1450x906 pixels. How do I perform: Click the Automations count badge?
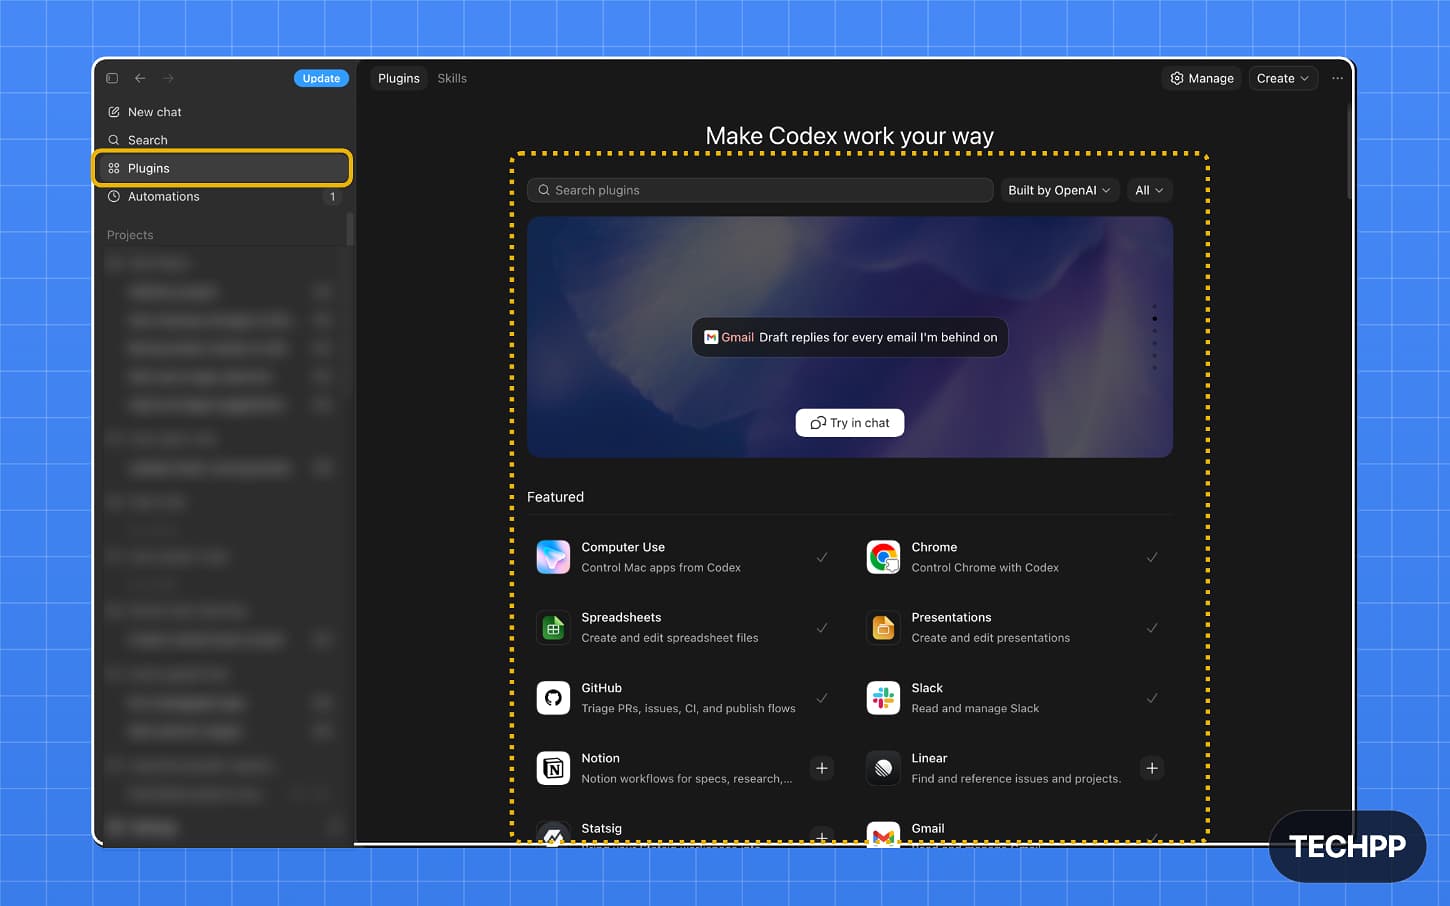pyautogui.click(x=333, y=197)
